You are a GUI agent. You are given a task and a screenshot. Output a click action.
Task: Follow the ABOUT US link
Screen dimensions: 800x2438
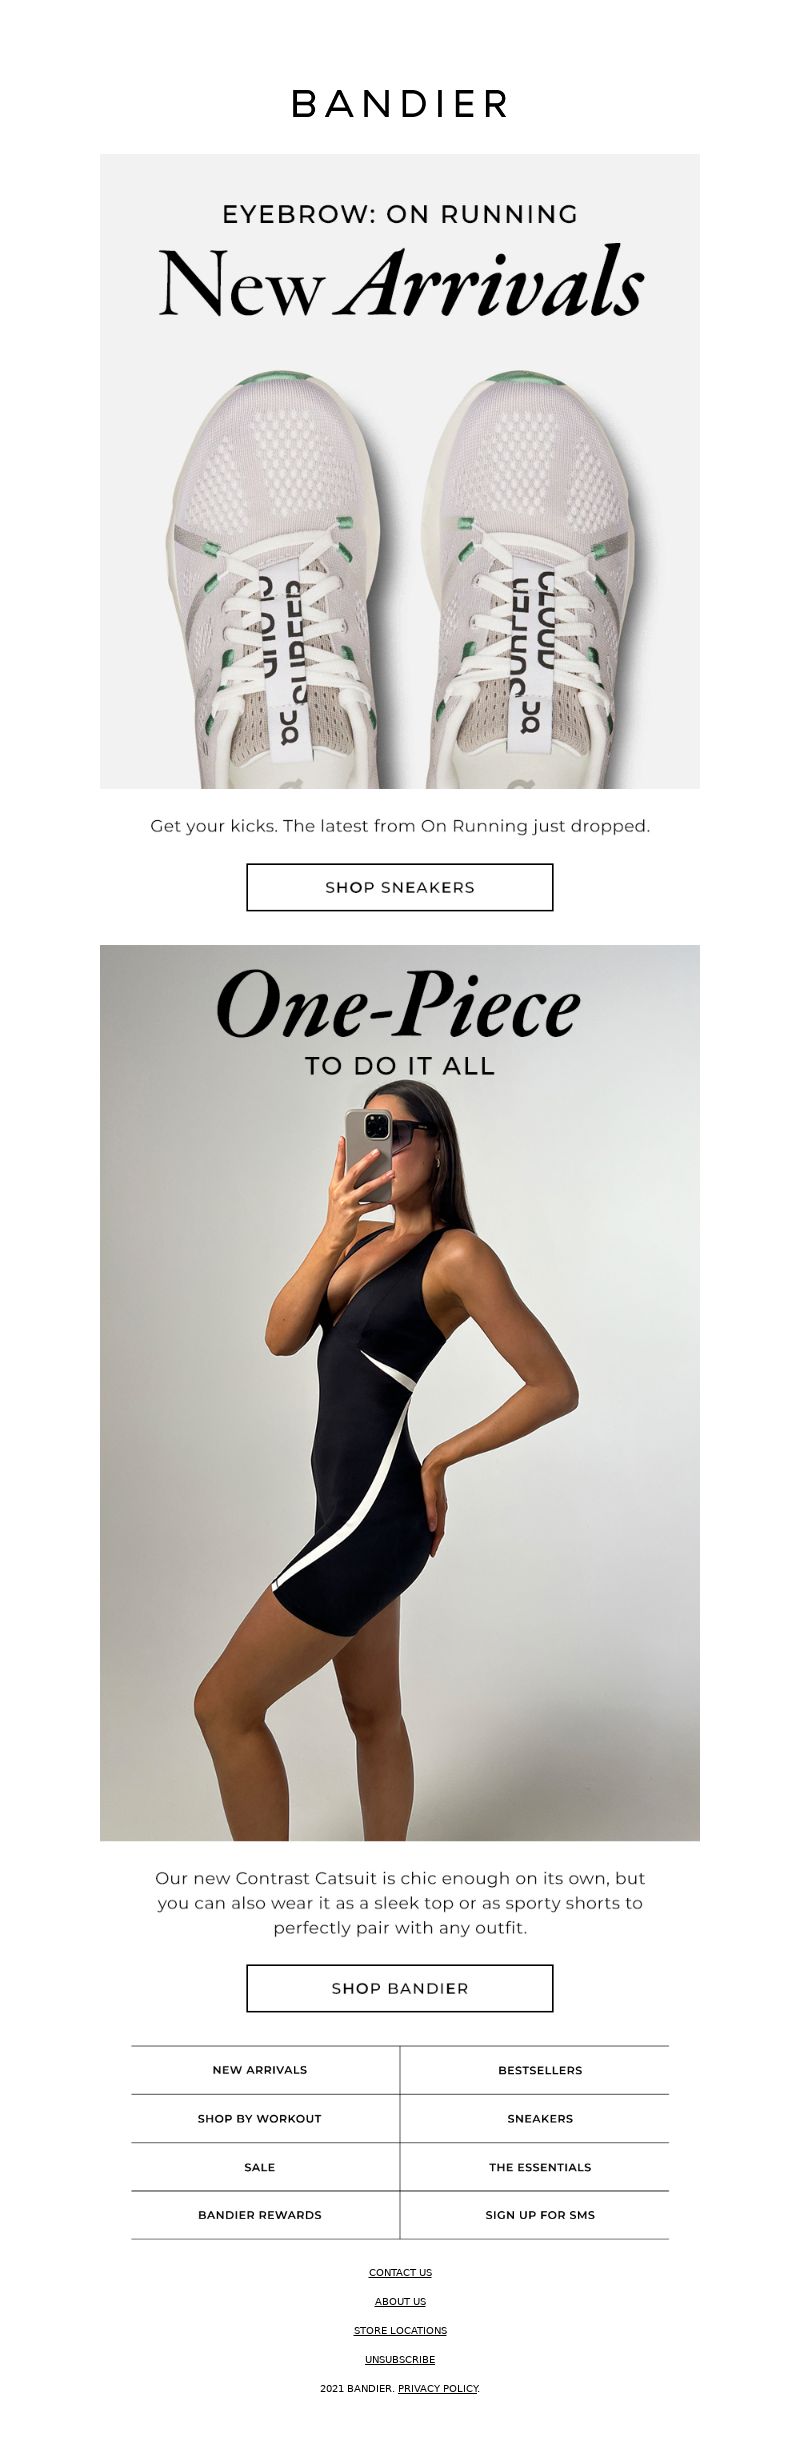tap(400, 2301)
